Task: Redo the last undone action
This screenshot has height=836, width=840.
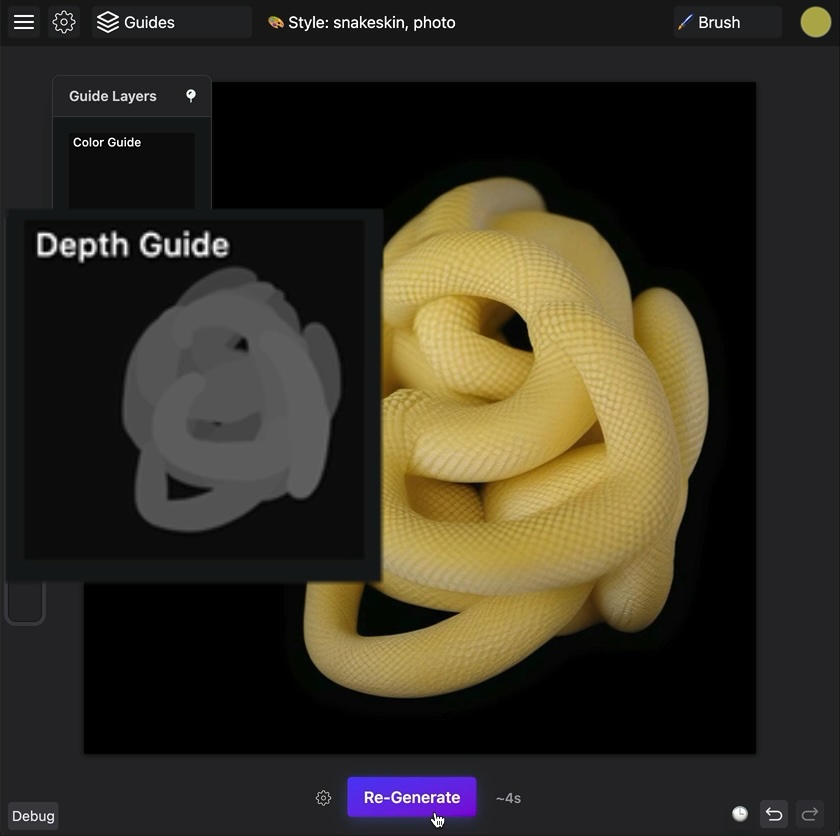Action: [810, 814]
